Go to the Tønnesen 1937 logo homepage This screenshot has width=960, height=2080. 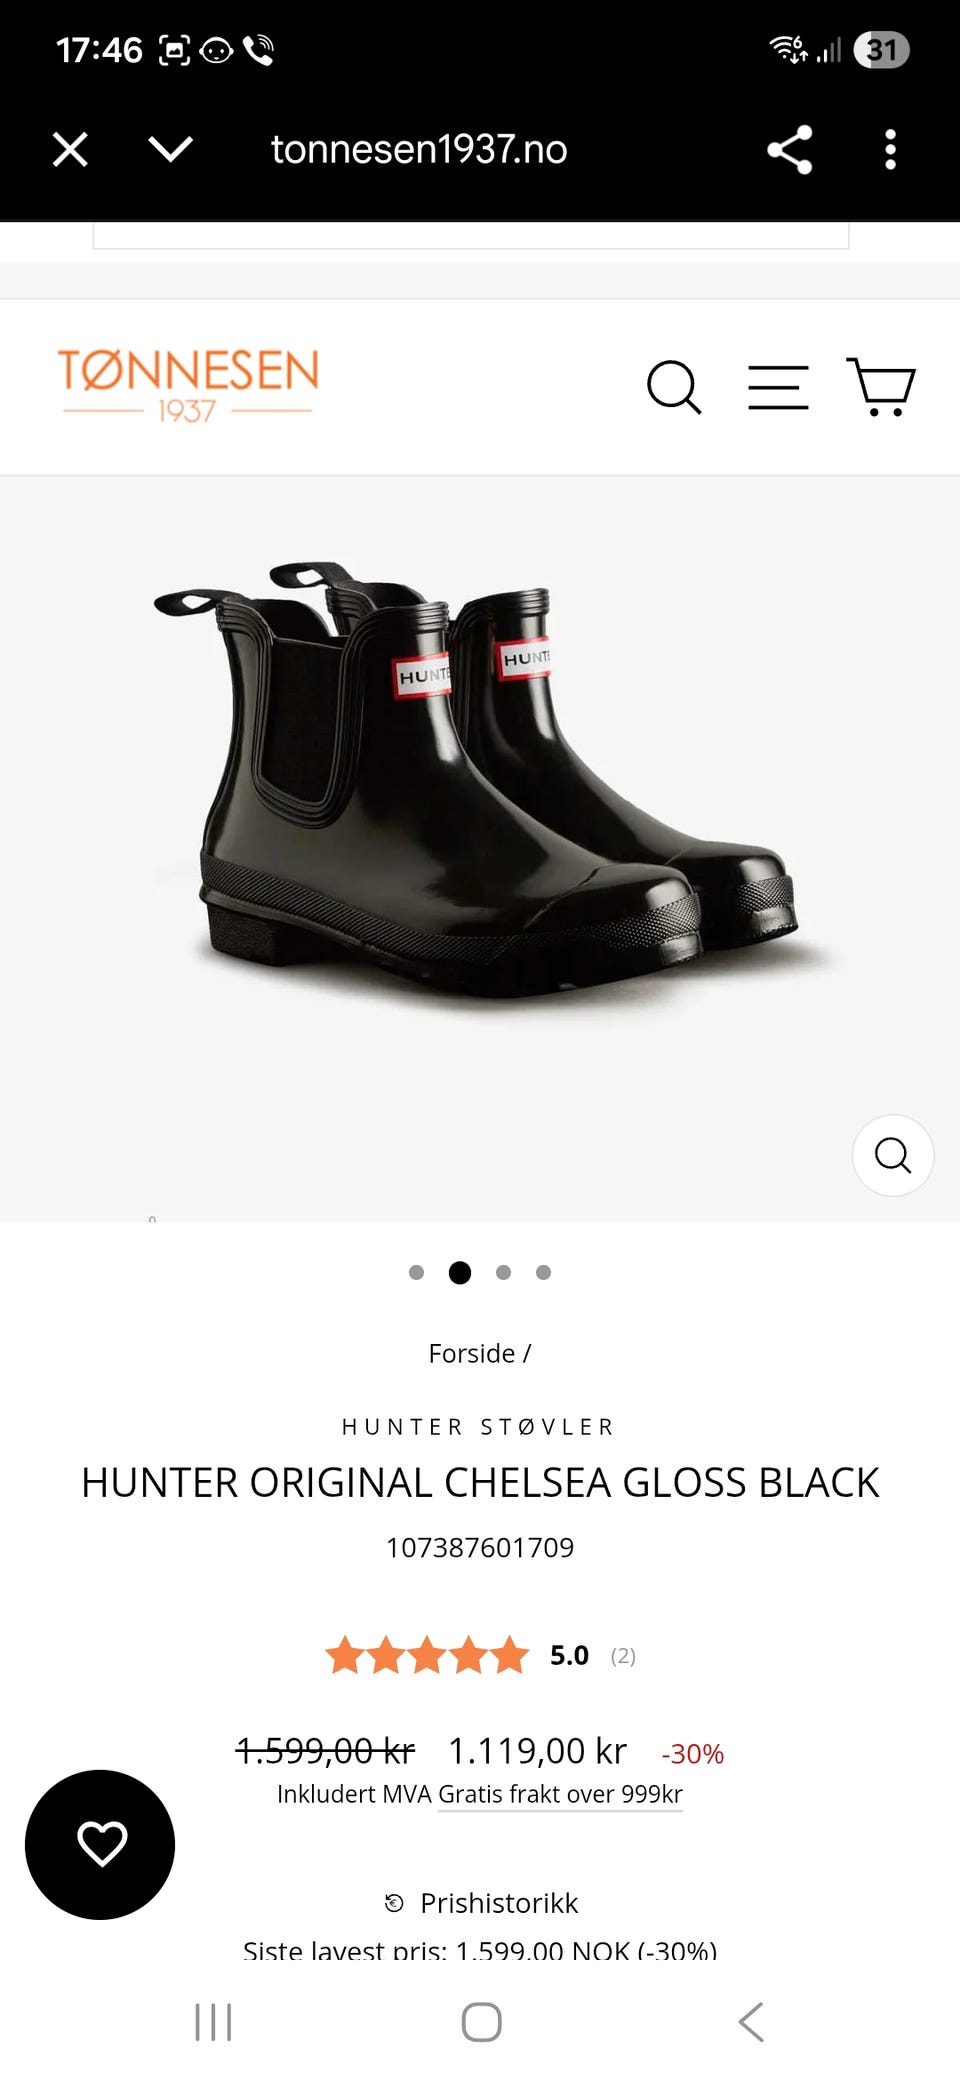(x=188, y=386)
